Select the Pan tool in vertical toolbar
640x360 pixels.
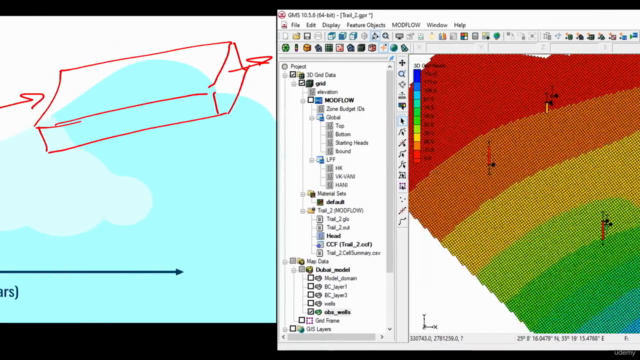(x=402, y=63)
